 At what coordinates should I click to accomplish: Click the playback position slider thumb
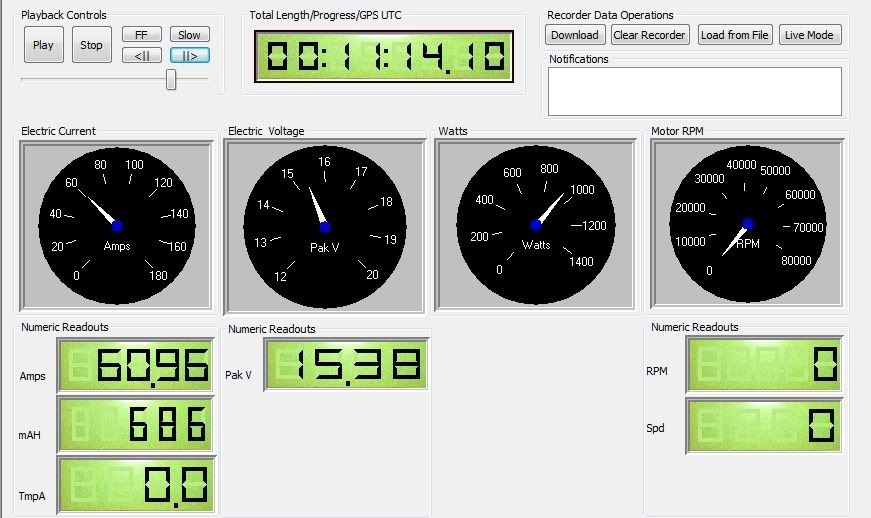point(171,80)
